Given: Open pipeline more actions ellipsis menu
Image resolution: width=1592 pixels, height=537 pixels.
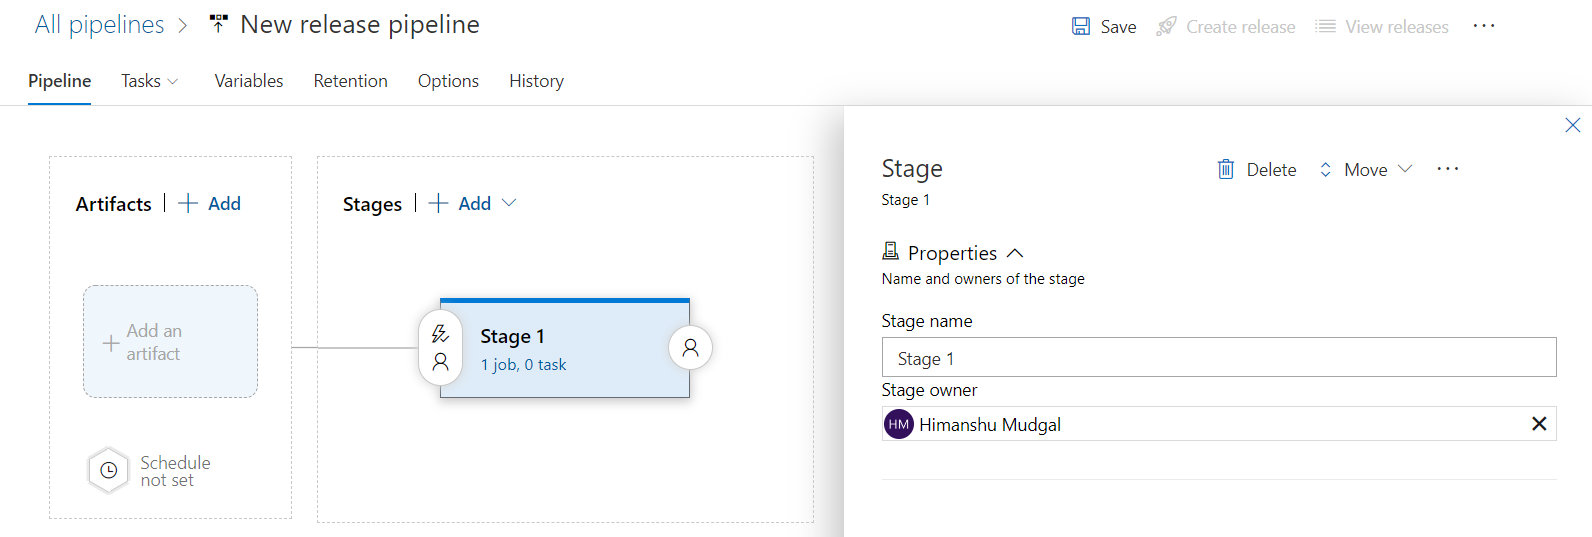Looking at the screenshot, I should (x=1484, y=26).
